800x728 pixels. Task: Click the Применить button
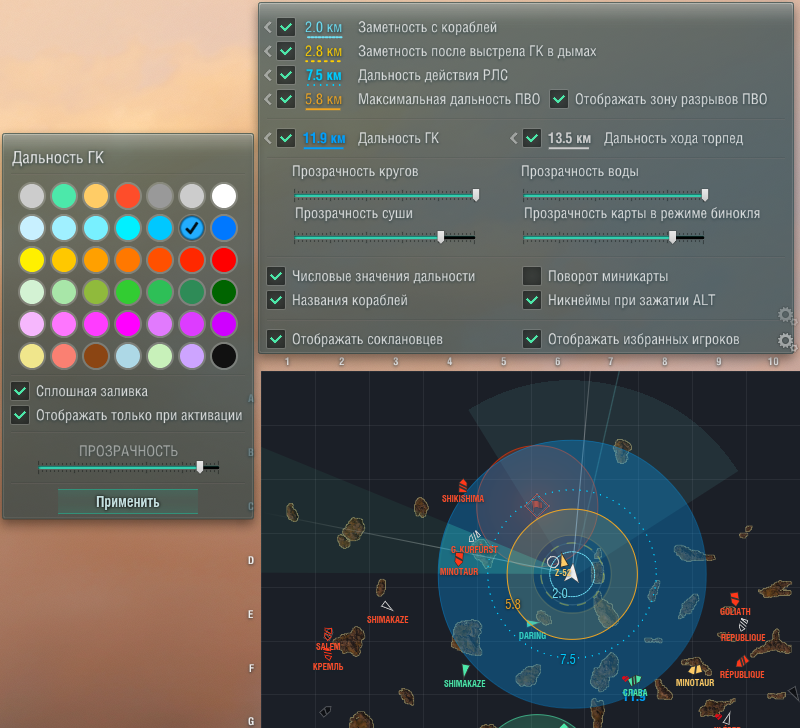128,501
